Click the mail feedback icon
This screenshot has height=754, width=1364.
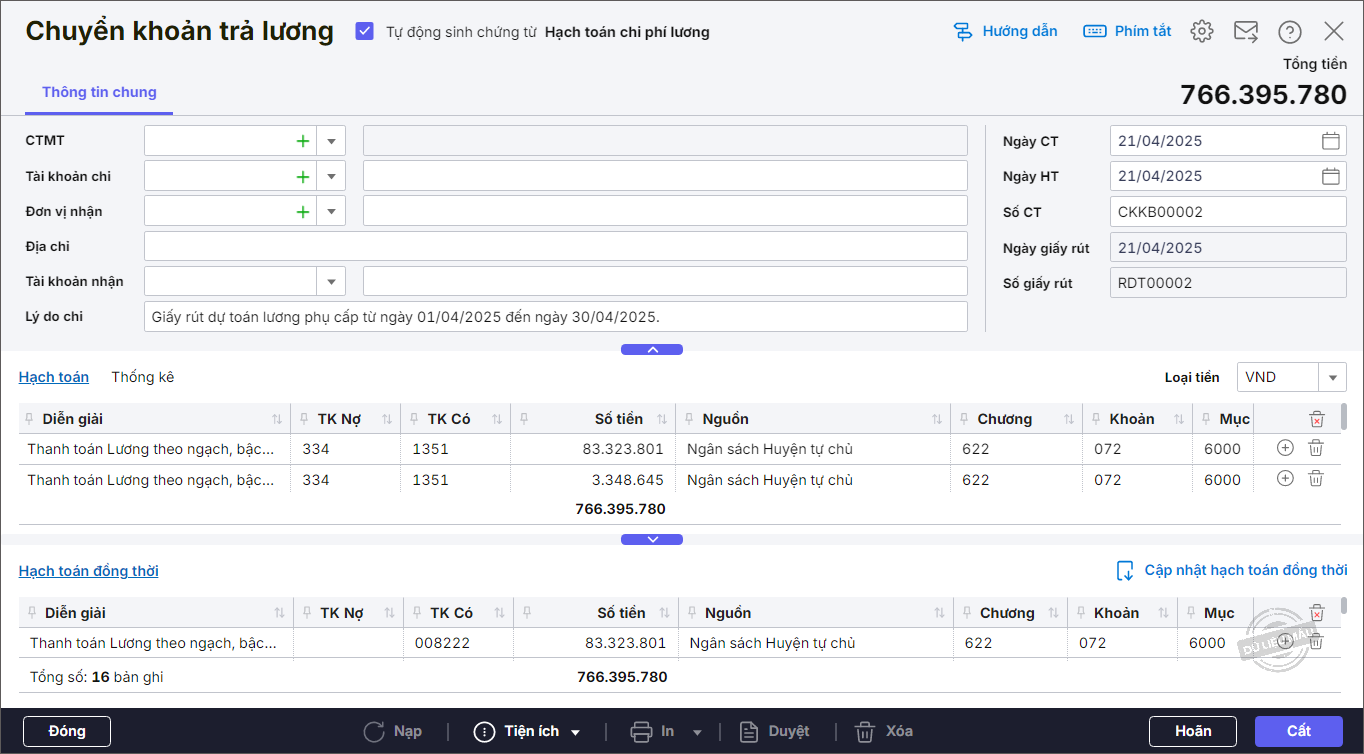click(x=1245, y=32)
